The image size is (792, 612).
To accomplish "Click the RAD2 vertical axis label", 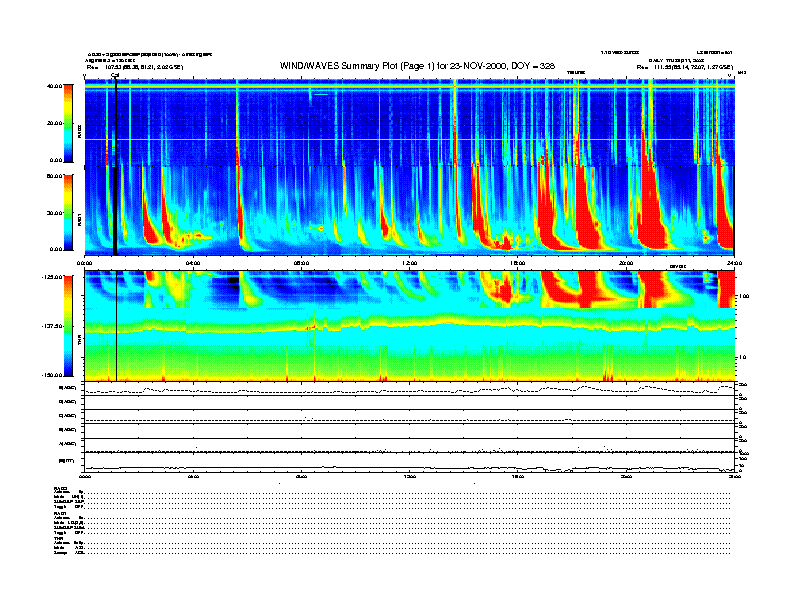I will tap(79, 131).
